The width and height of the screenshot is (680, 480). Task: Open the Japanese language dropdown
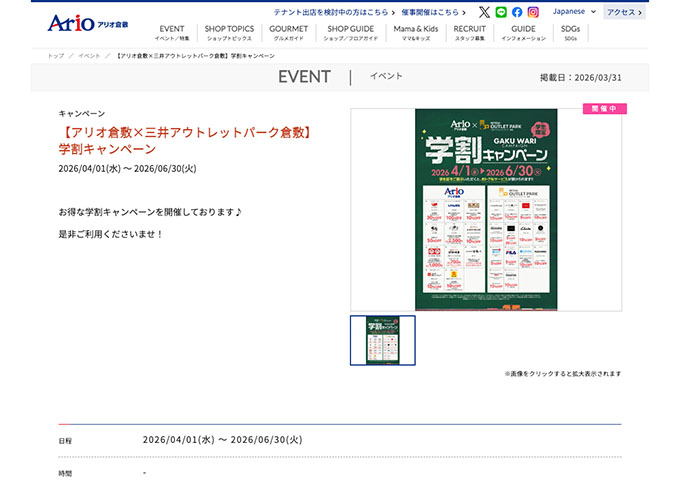(574, 12)
